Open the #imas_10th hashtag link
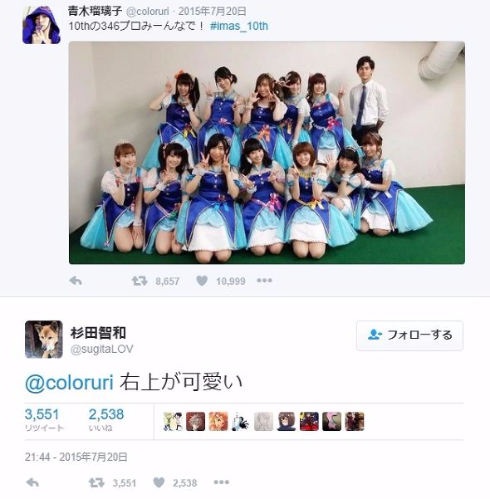This screenshot has height=499, width=490. point(239,26)
